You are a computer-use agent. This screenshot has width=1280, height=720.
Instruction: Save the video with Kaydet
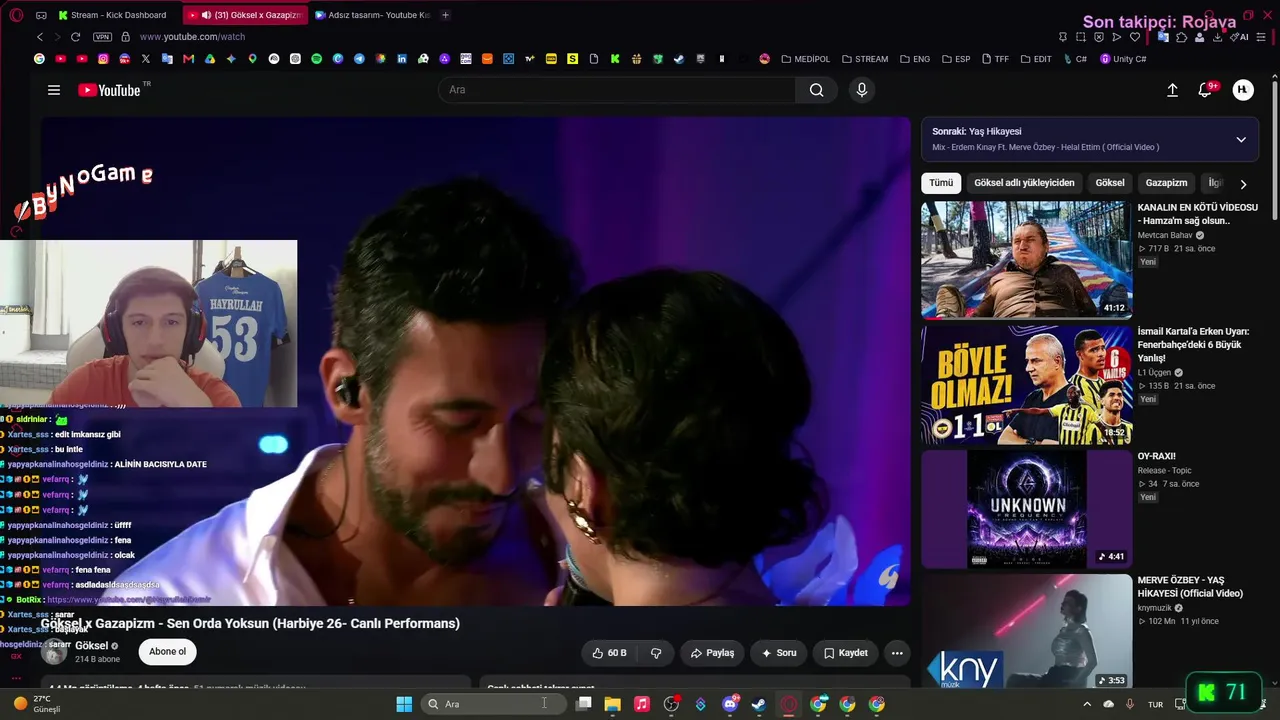pyautogui.click(x=846, y=653)
